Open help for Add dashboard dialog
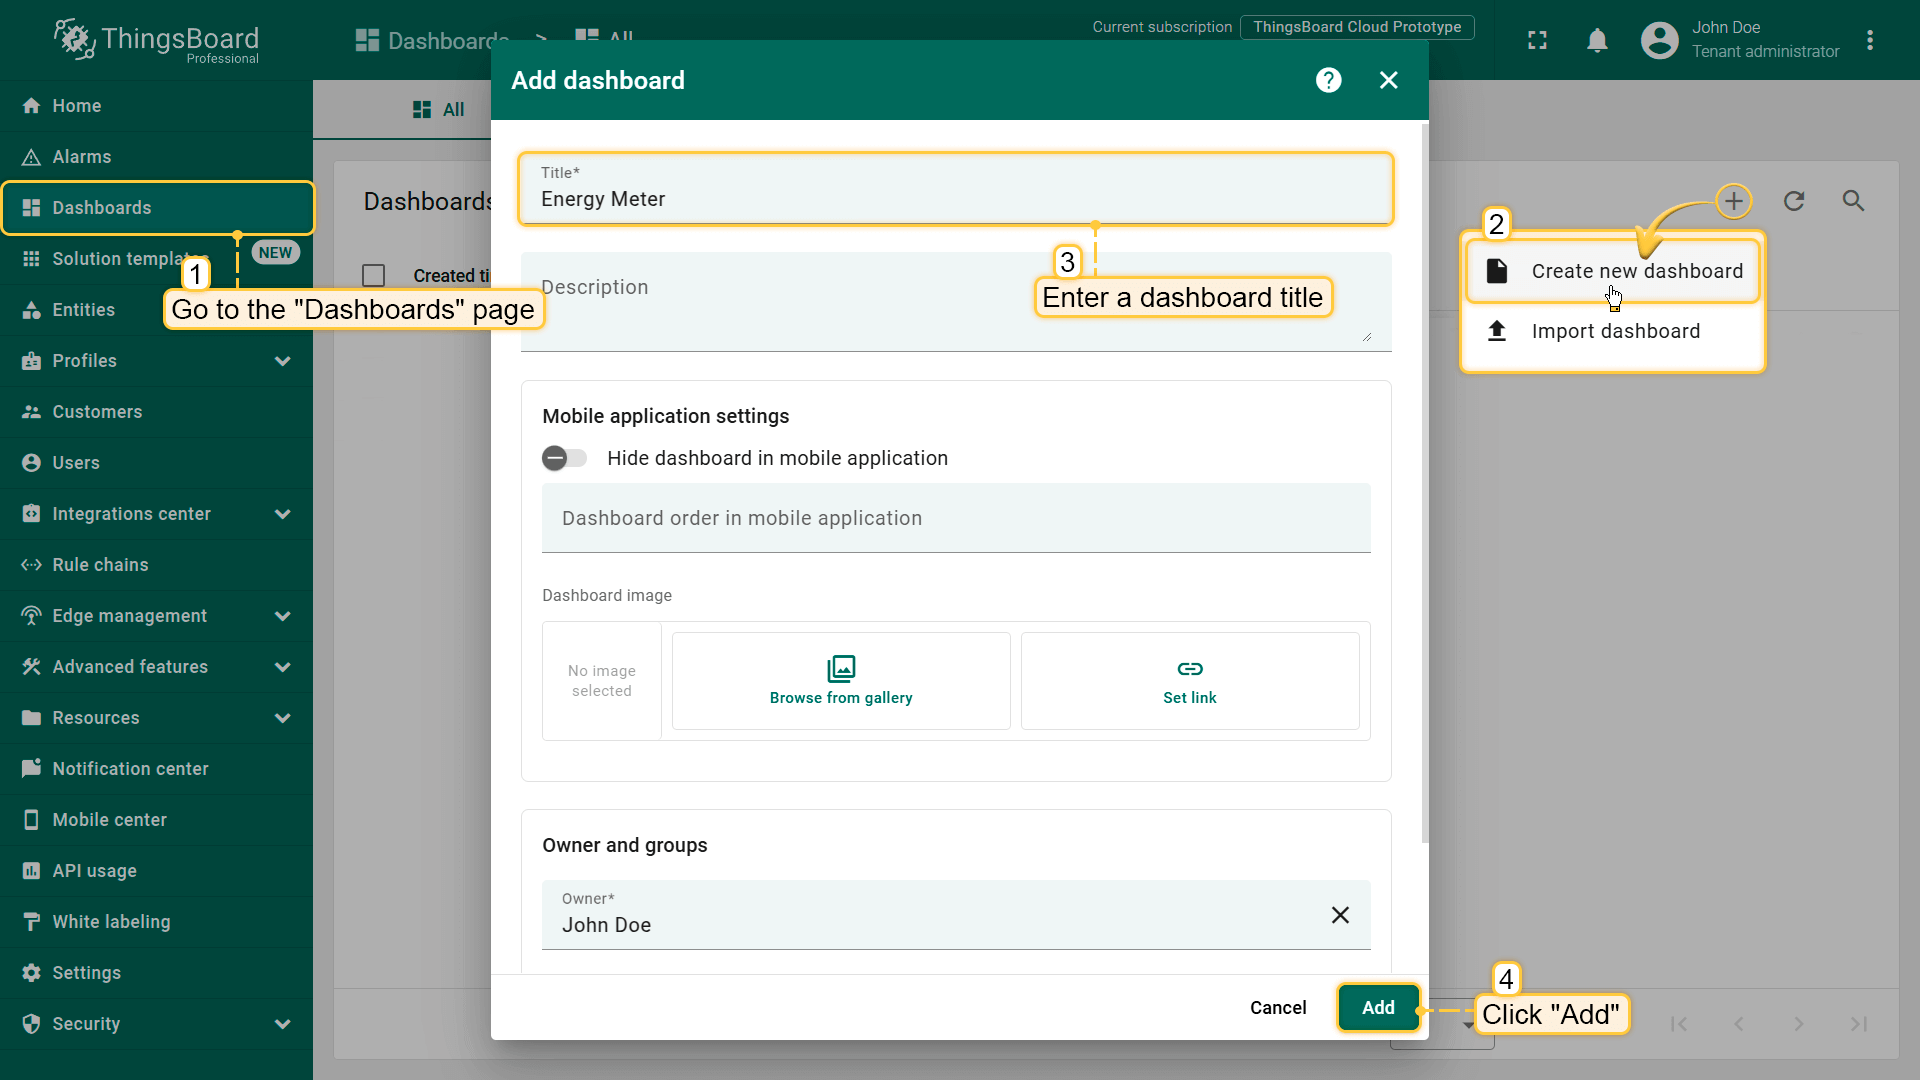The image size is (1920, 1080). point(1328,80)
